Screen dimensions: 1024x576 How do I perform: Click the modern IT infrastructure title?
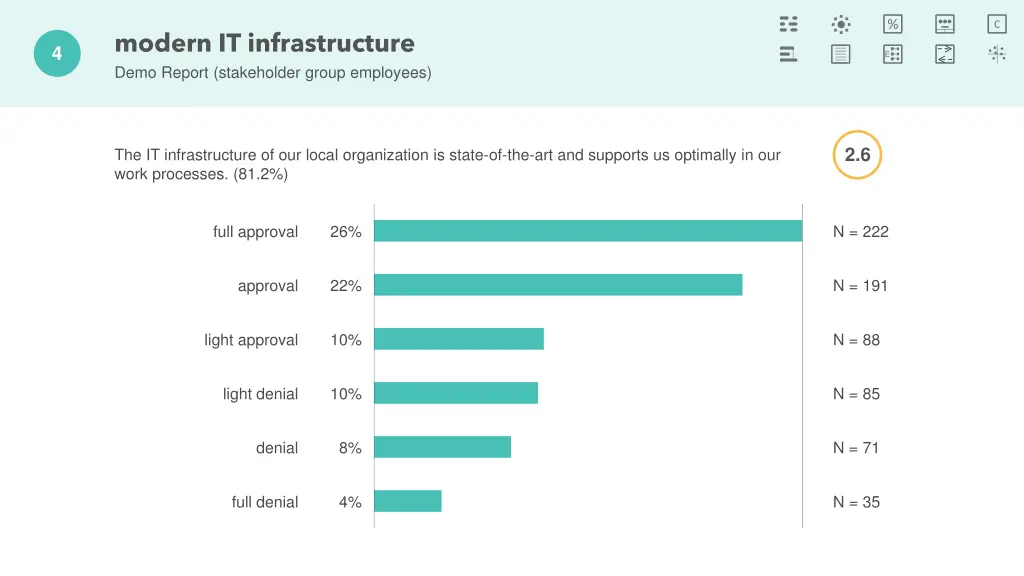[x=265, y=43]
